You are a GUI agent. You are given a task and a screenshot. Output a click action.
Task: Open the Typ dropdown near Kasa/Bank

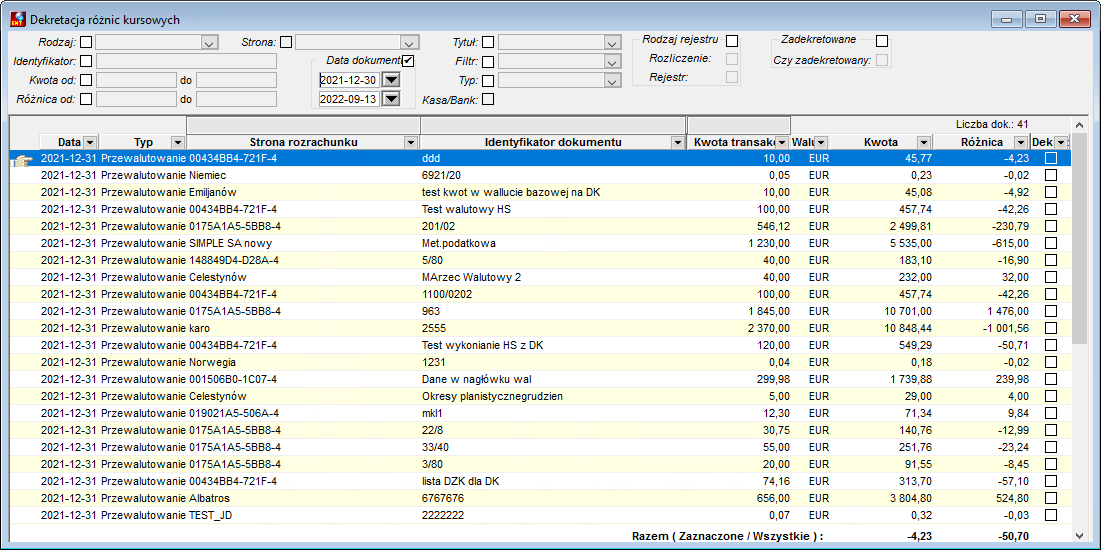610,81
